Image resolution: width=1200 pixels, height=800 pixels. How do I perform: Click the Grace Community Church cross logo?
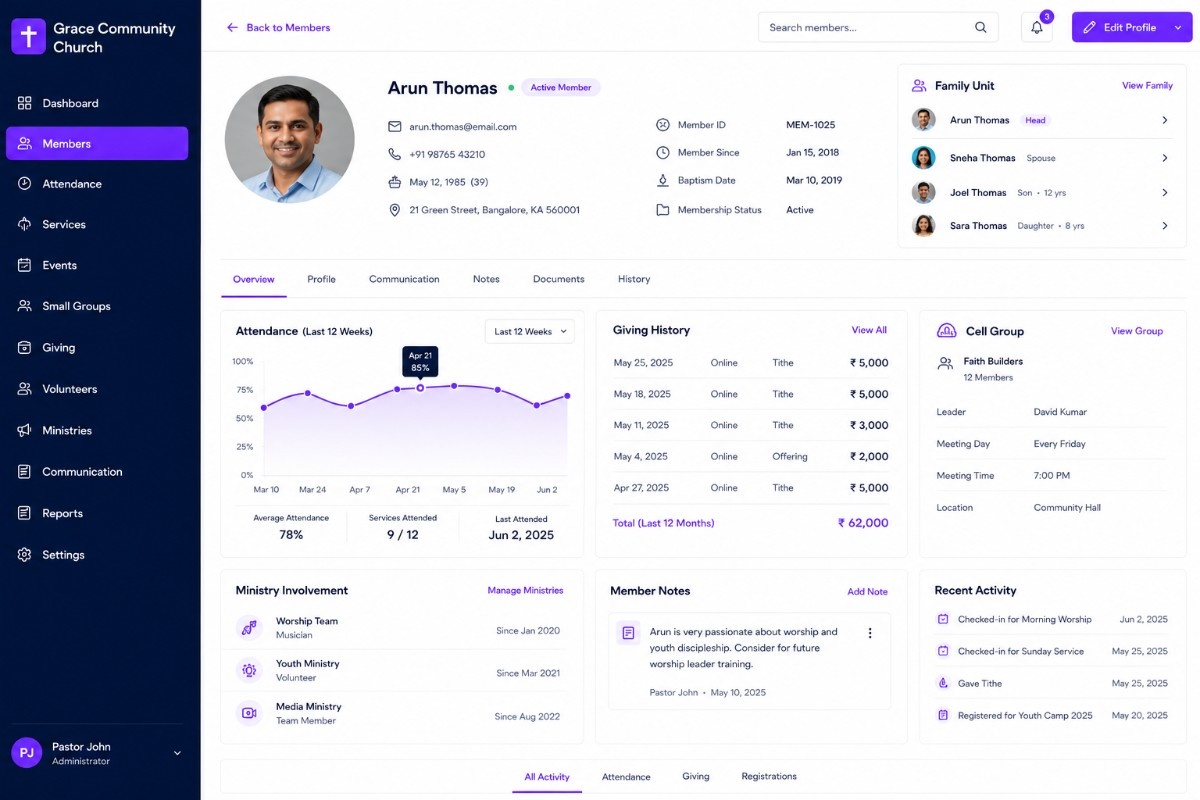click(x=28, y=37)
